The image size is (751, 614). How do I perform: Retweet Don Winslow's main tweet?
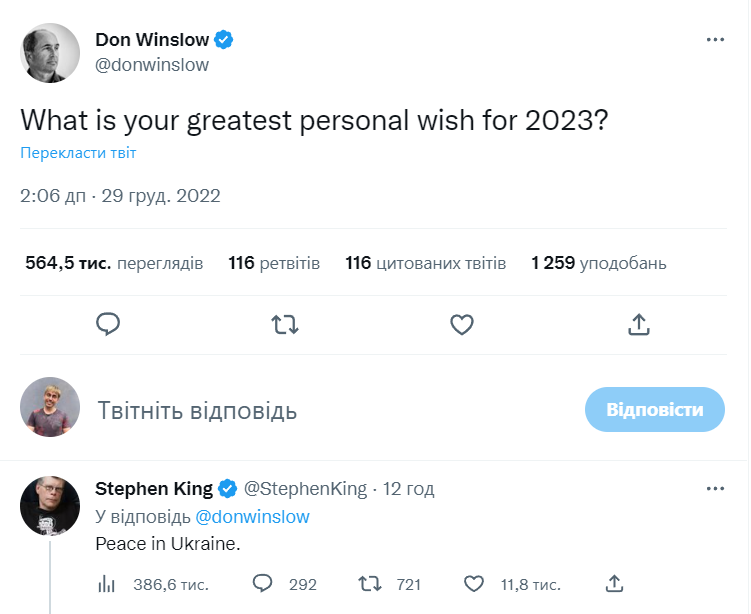[285, 324]
